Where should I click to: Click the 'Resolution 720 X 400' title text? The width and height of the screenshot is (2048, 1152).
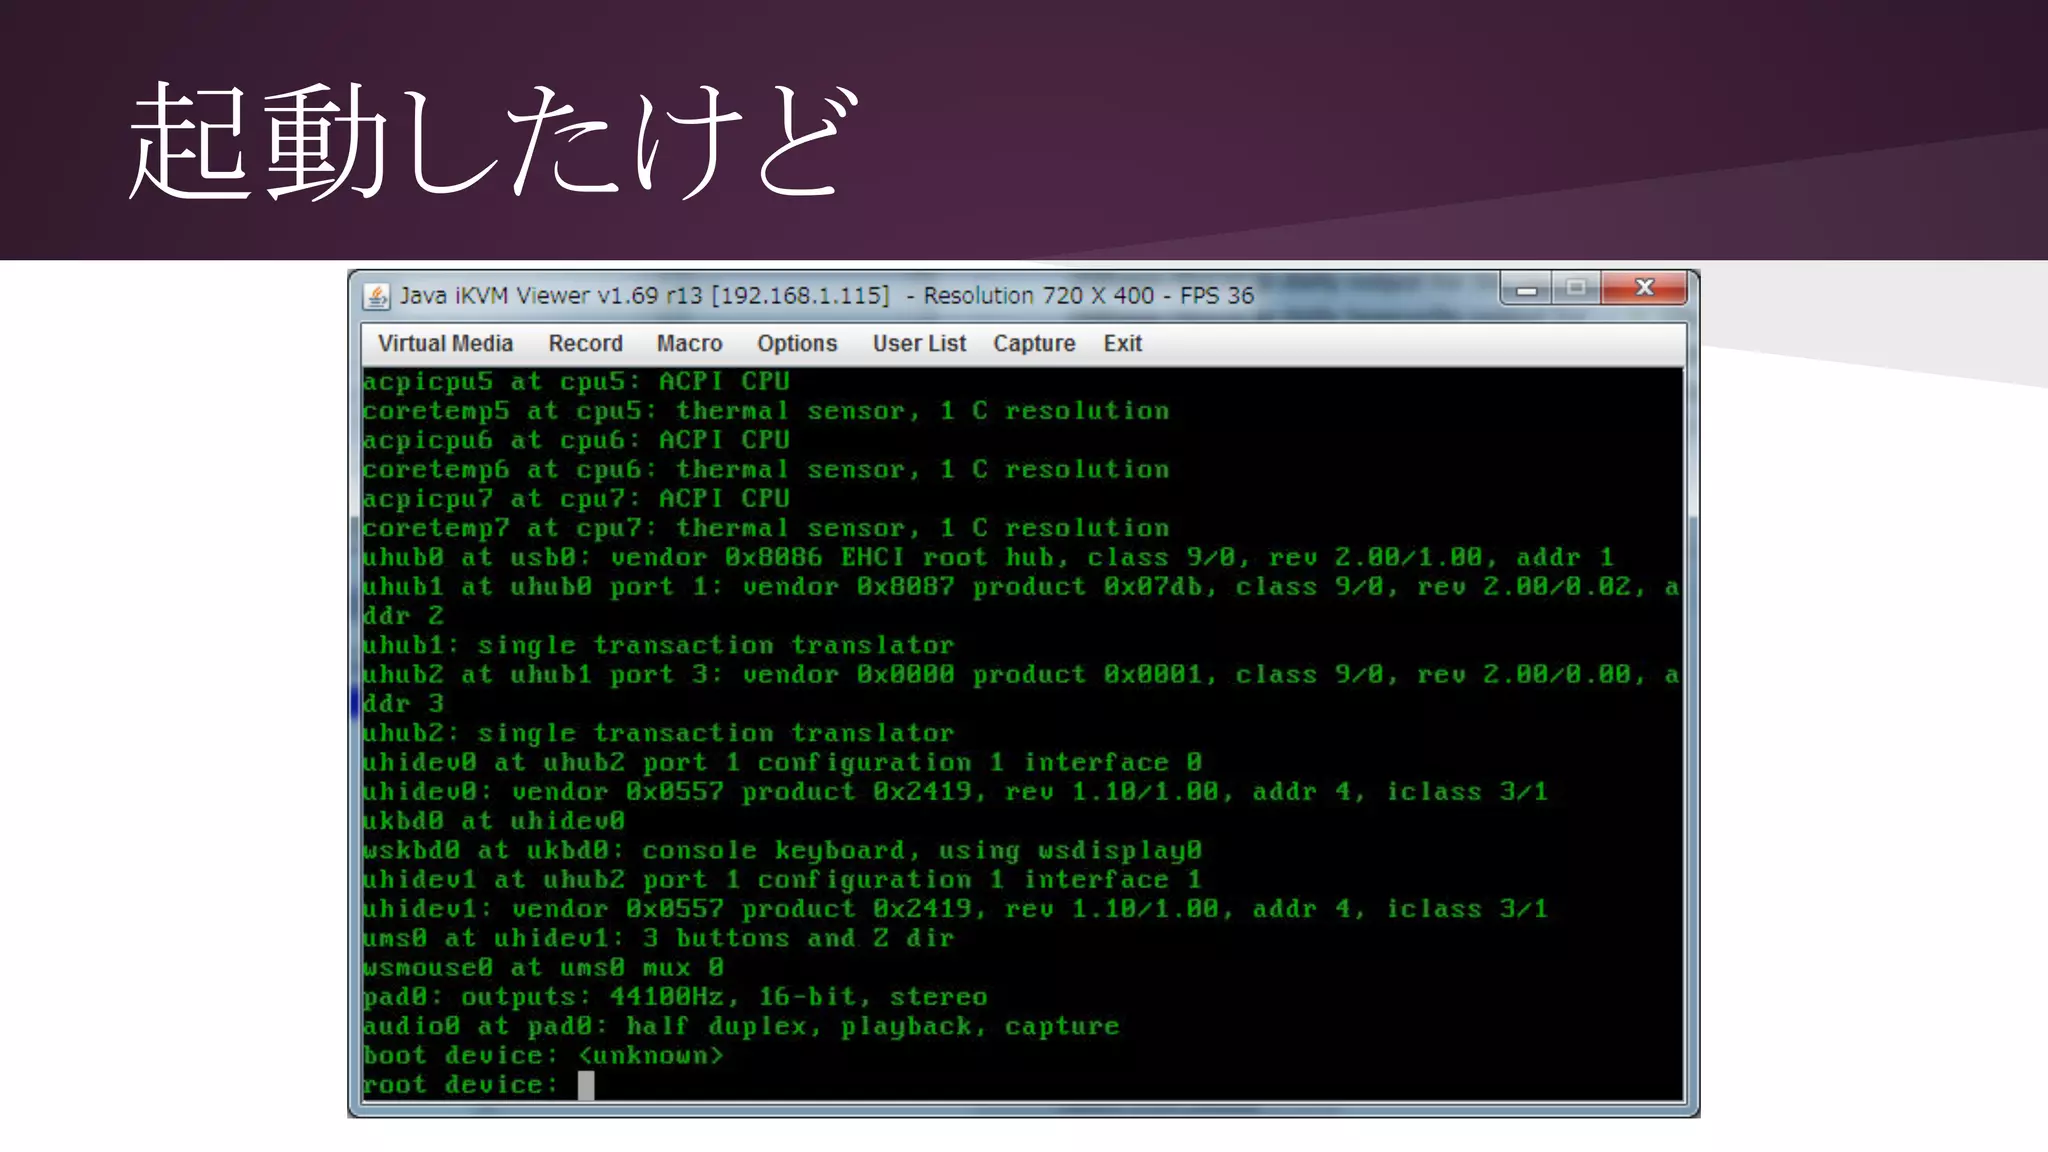1038,296
